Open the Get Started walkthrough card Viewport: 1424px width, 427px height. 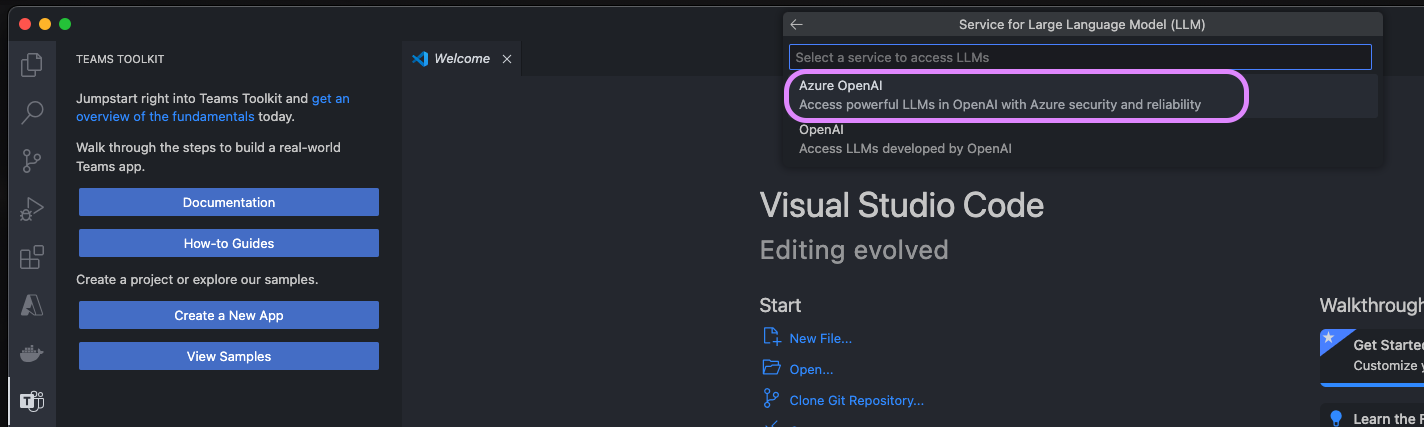point(1372,357)
